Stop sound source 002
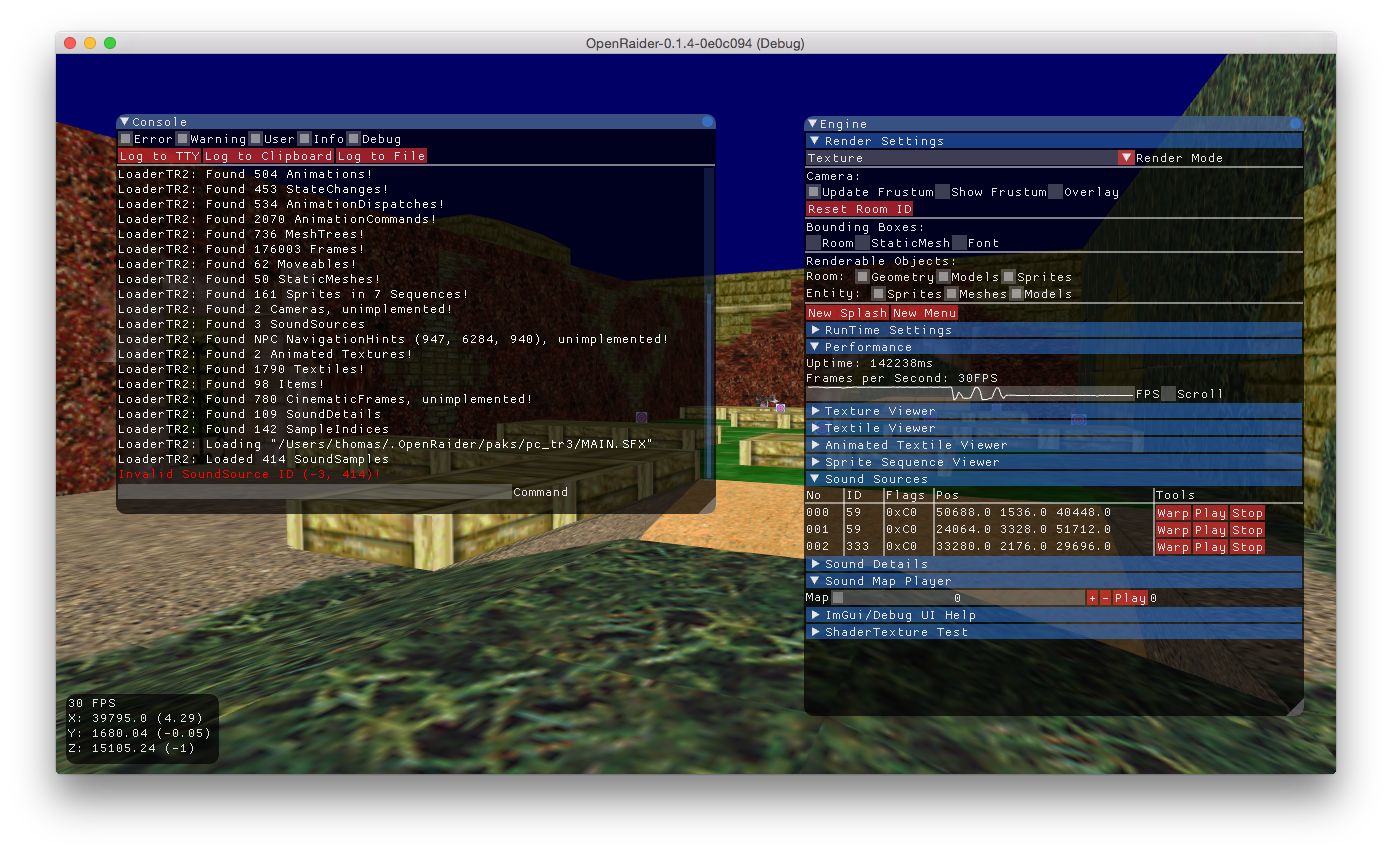The image size is (1392, 854). [1247, 547]
